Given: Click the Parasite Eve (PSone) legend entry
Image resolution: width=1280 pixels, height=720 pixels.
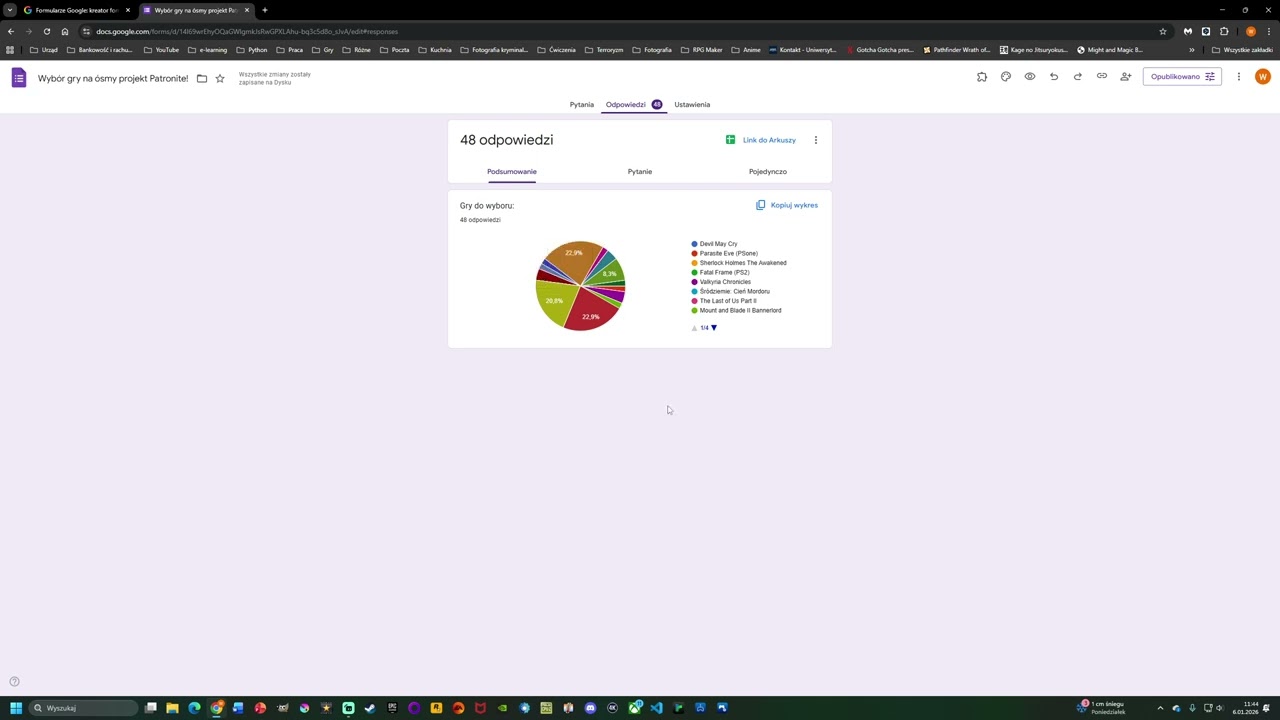Looking at the screenshot, I should pyautogui.click(x=724, y=253).
